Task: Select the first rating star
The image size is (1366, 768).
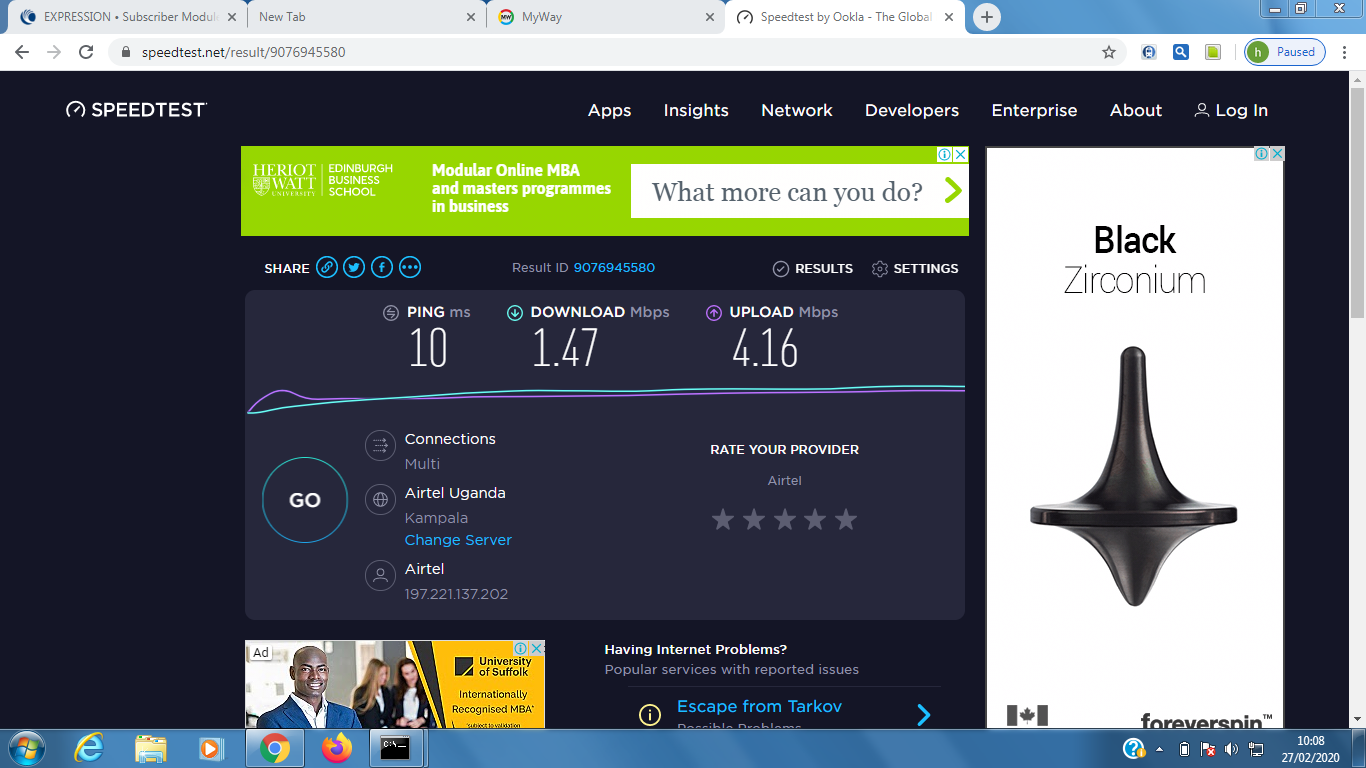Action: click(x=722, y=519)
